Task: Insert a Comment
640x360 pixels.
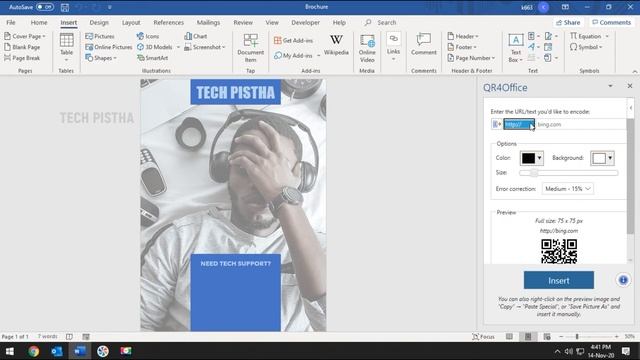Action: coord(424,44)
